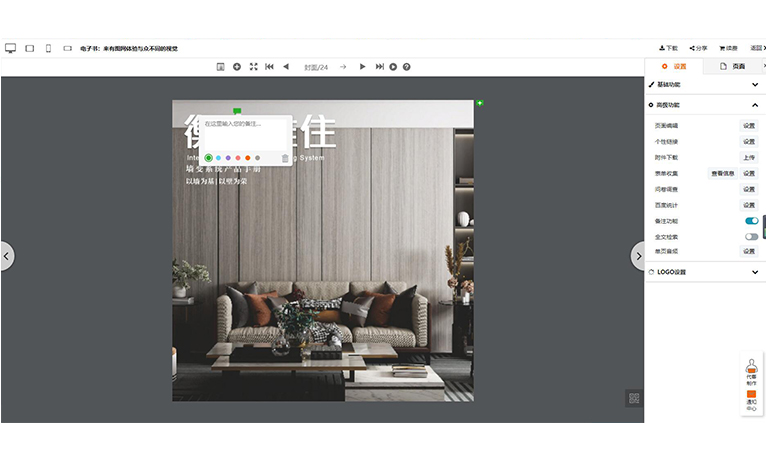
Task: Expand the 基础功能 section
Action: coord(754,86)
